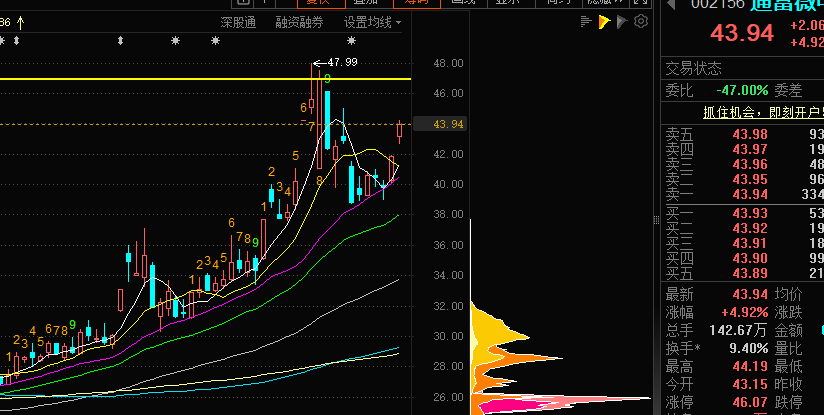Select the yellow horizontal line near 47.00
Image resolution: width=824 pixels, height=415 pixels.
click(205, 79)
